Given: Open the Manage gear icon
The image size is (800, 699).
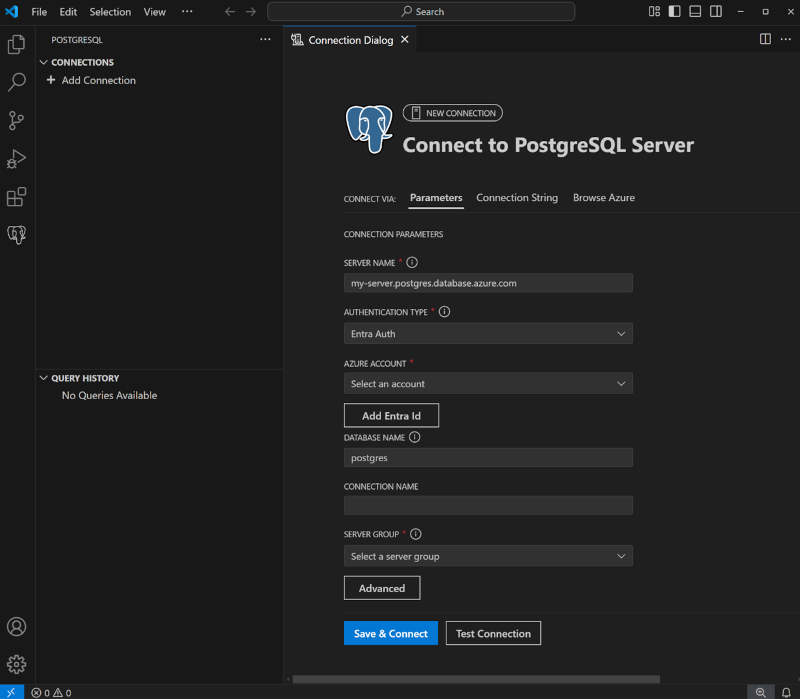Looking at the screenshot, I should pos(16,664).
